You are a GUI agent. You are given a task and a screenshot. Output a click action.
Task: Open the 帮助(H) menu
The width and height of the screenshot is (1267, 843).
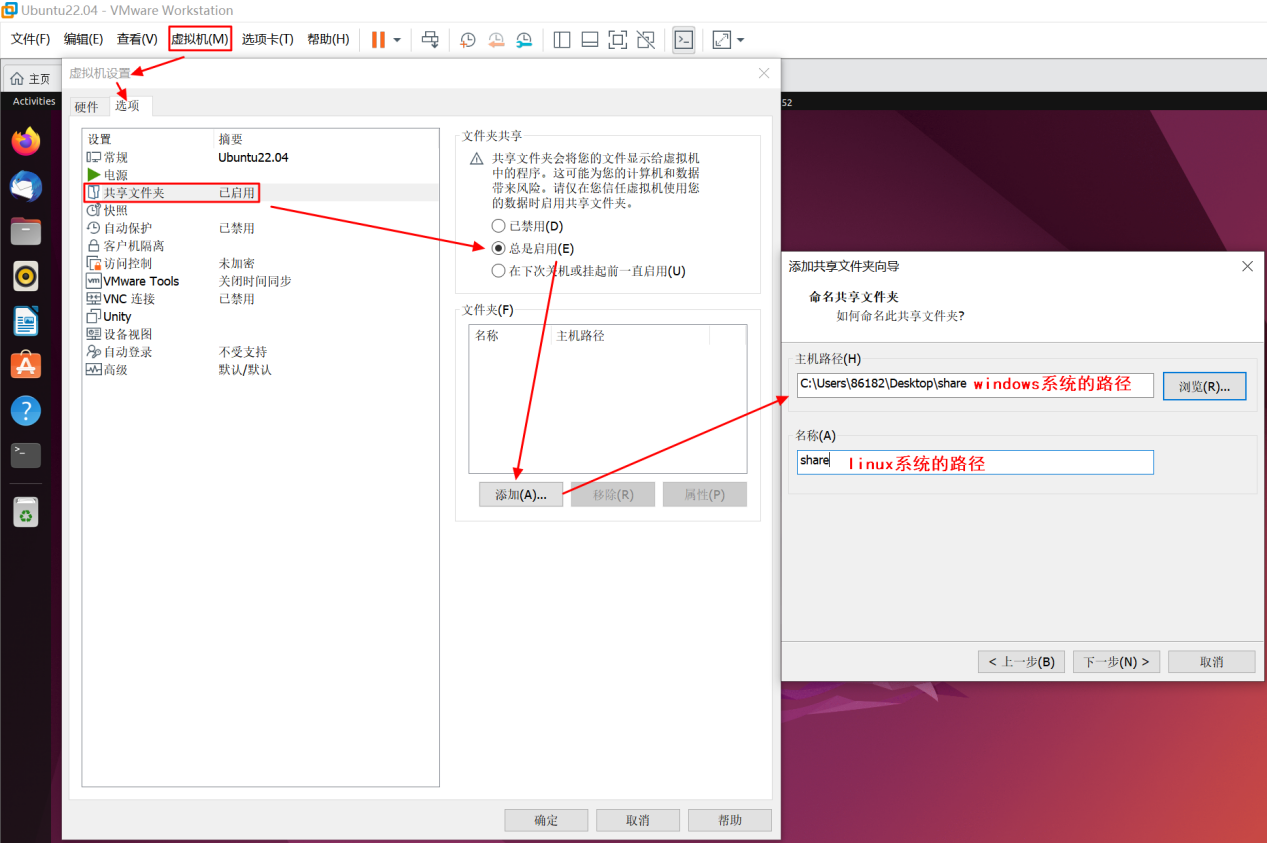tap(328, 39)
